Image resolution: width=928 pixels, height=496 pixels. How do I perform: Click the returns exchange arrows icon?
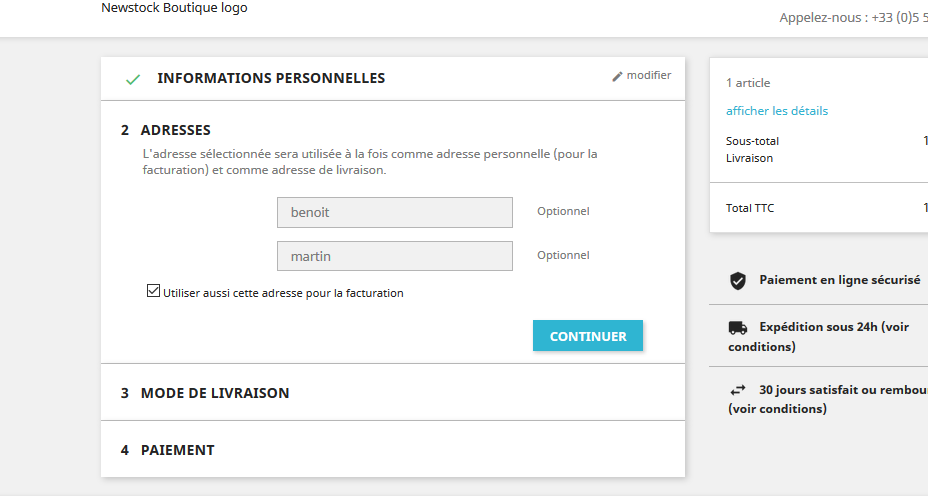(x=738, y=390)
